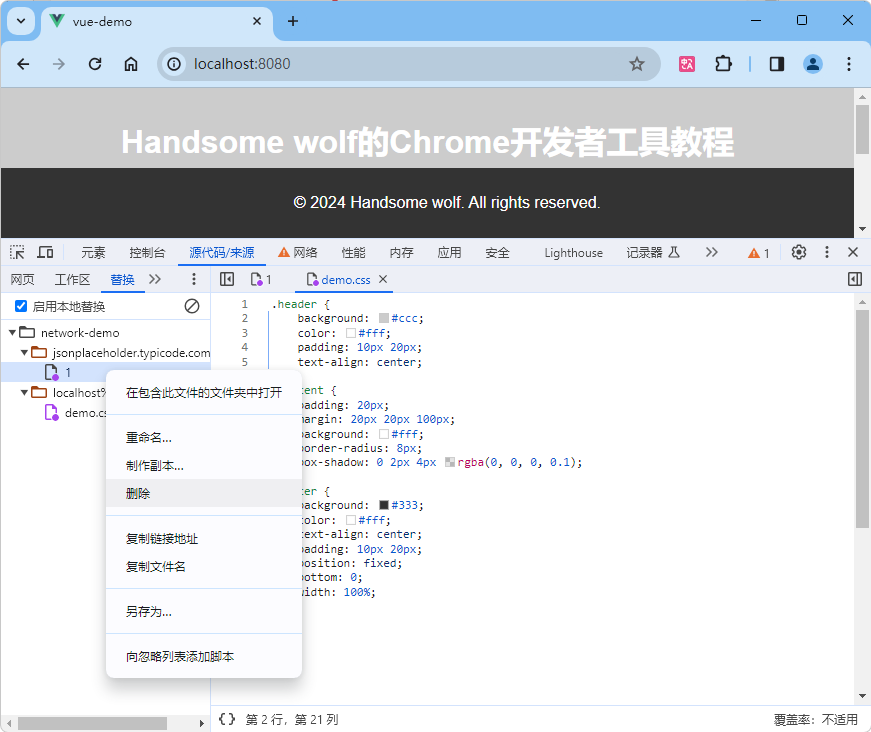This screenshot has height=732, width=871.
Task: Choose 删除 from context menu
Action: (204, 493)
